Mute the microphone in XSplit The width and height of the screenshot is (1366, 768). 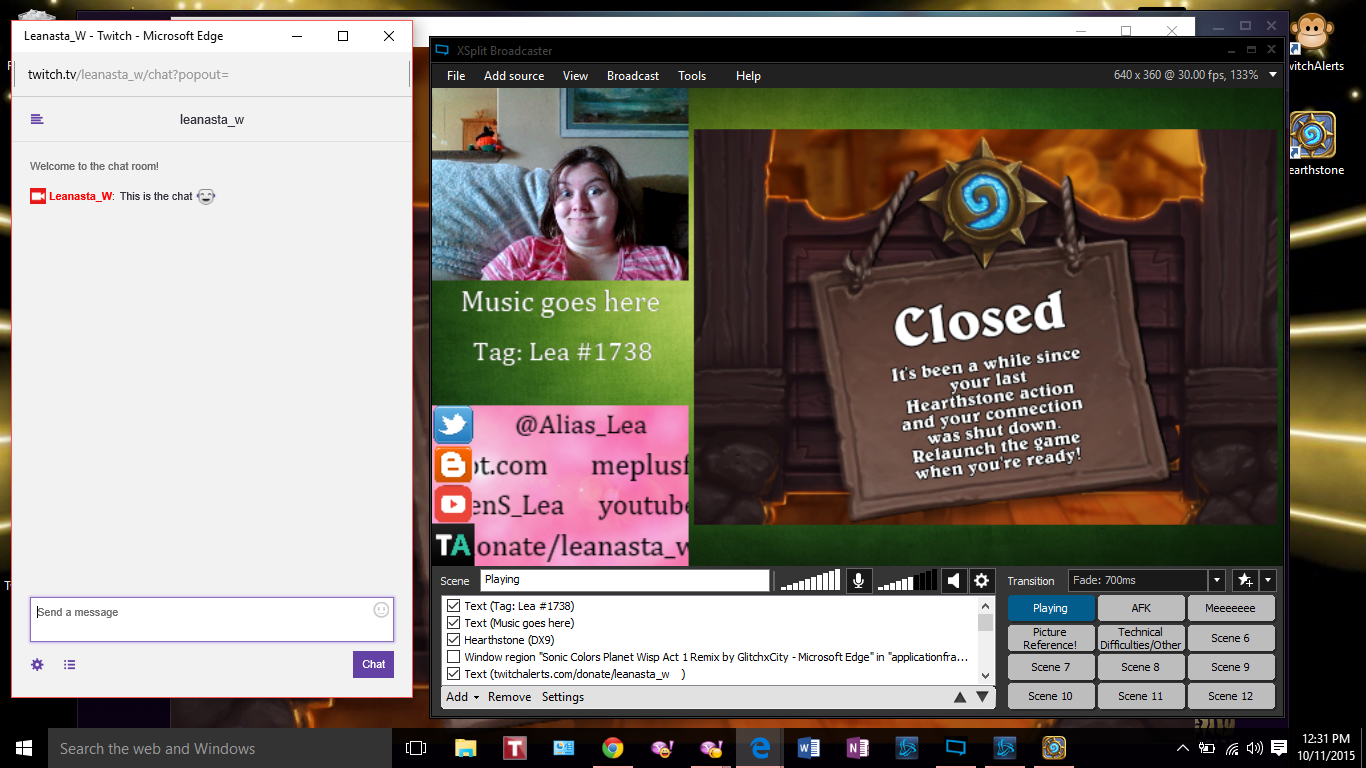click(x=859, y=580)
